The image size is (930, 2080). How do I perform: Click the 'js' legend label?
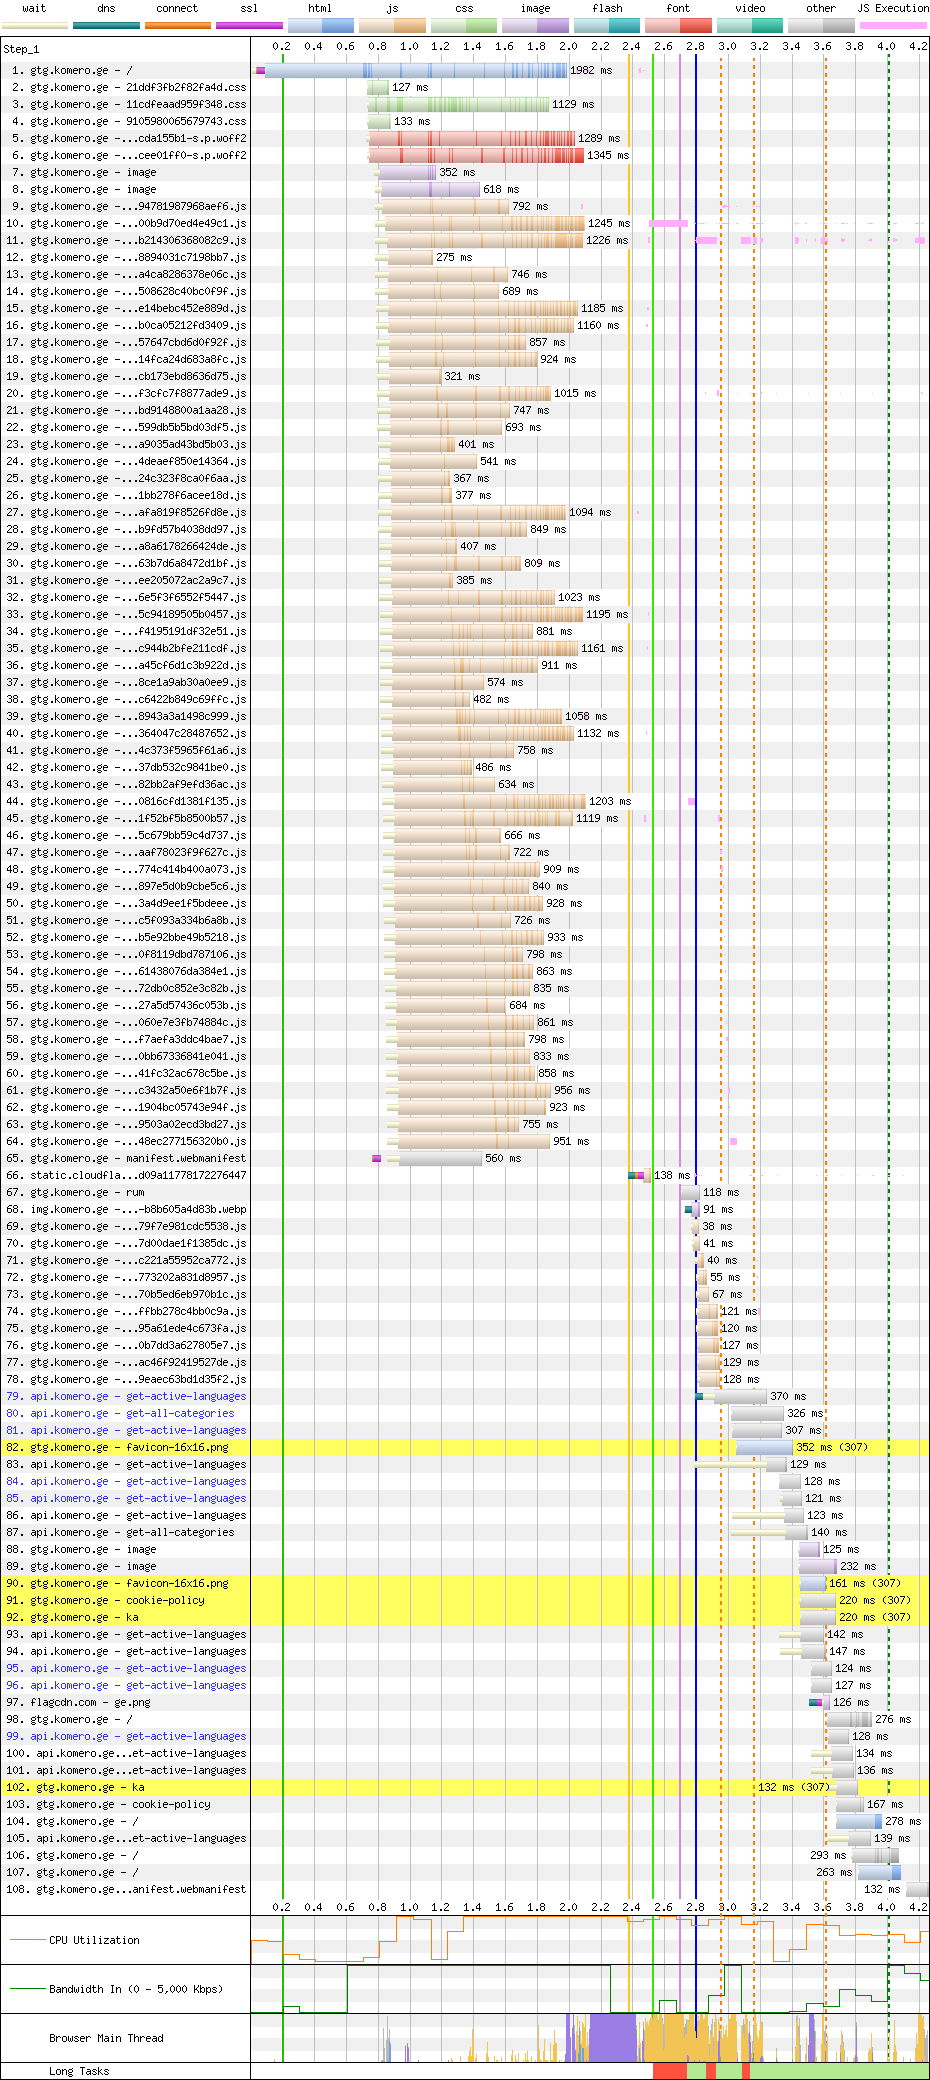point(392,8)
